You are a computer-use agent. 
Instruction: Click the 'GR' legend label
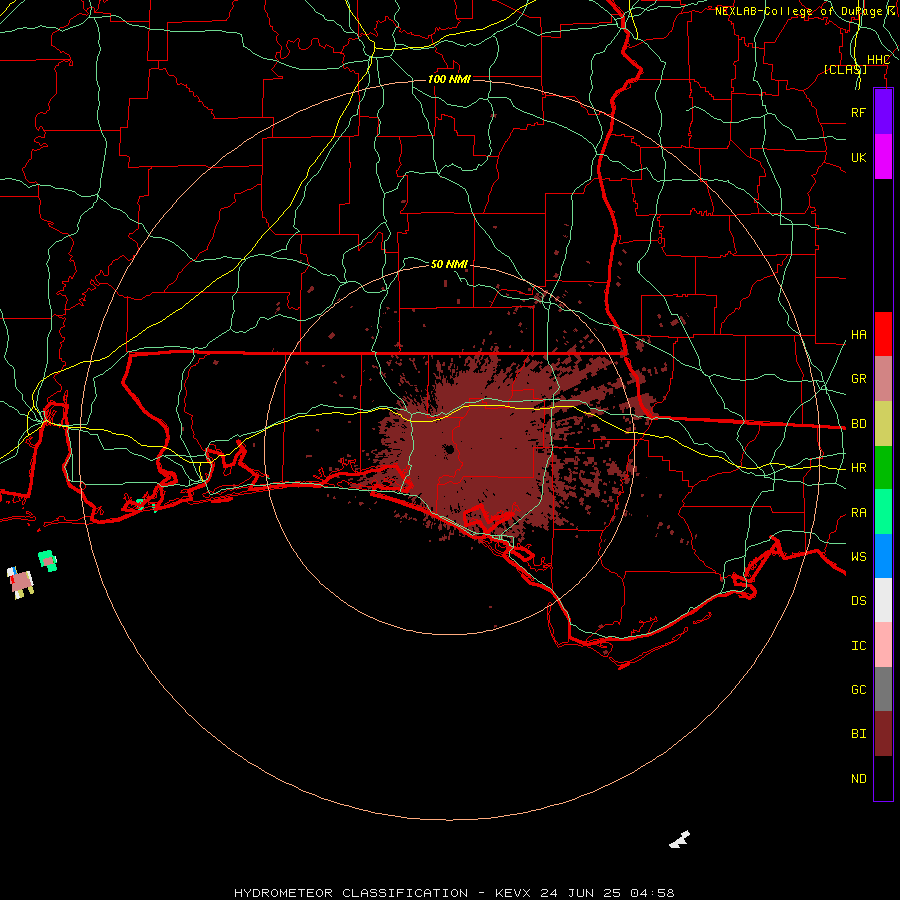[x=858, y=379]
